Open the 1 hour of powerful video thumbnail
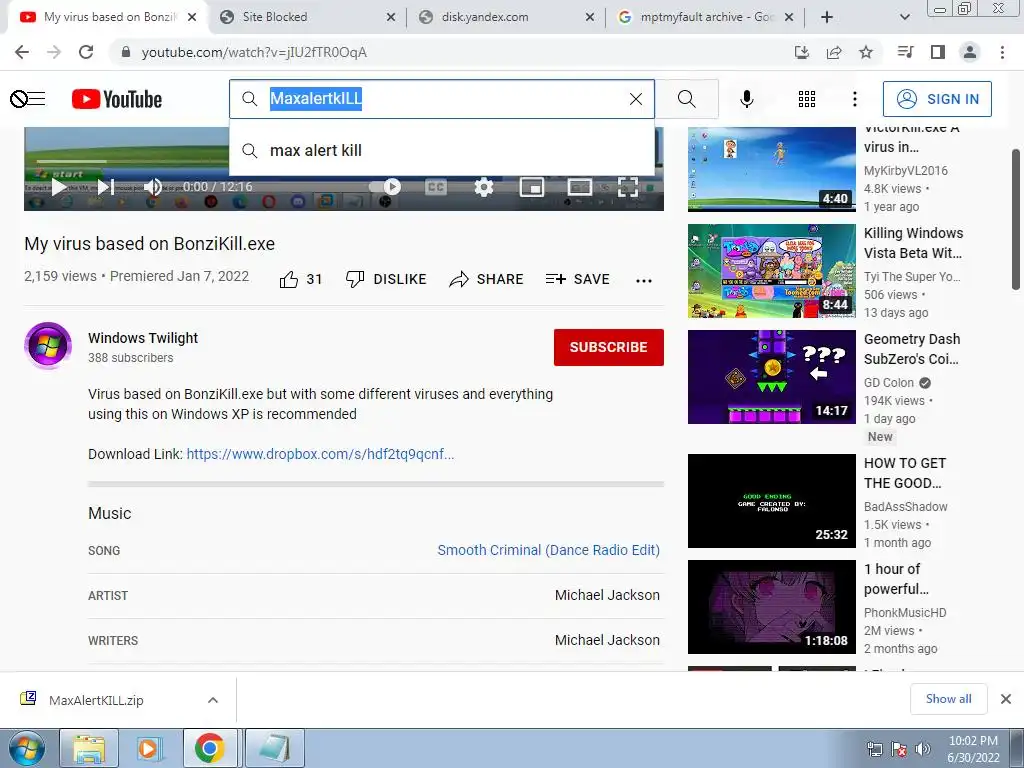Screen dimensions: 1024x768 772,607
